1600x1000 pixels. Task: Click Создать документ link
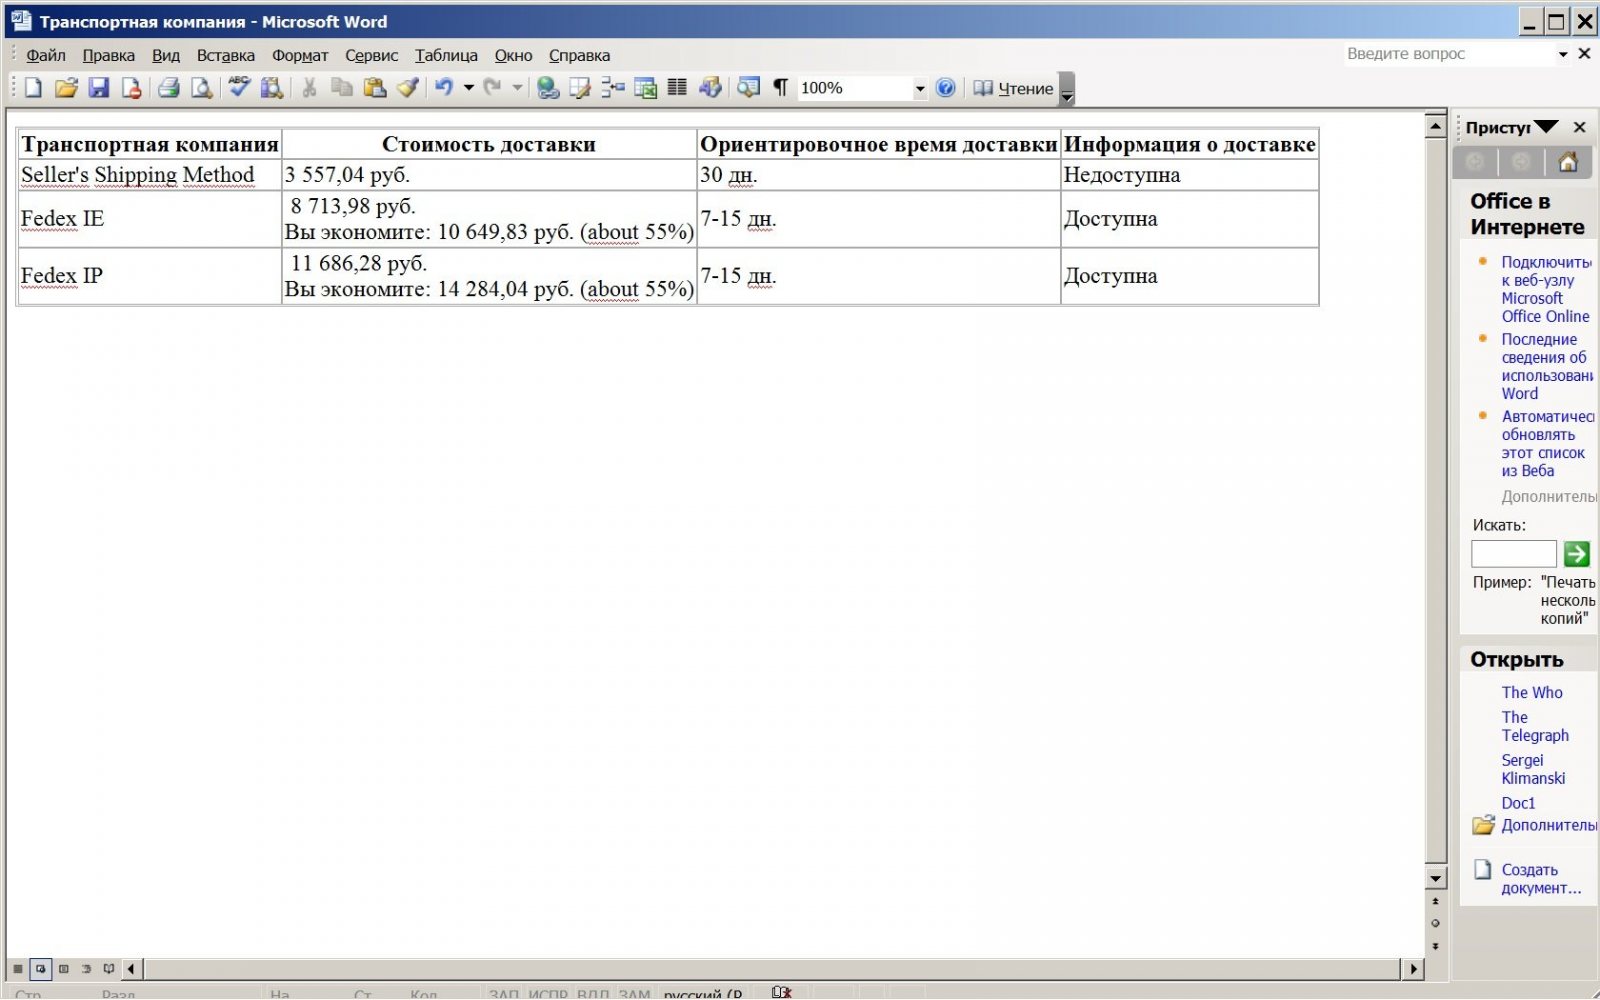click(x=1541, y=879)
